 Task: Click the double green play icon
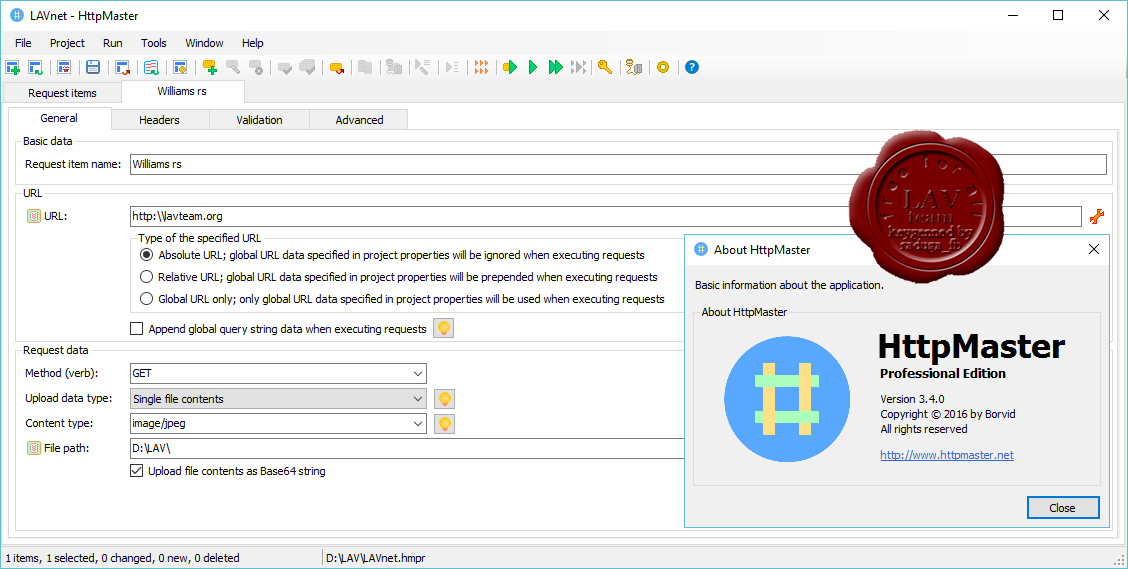[x=555, y=68]
